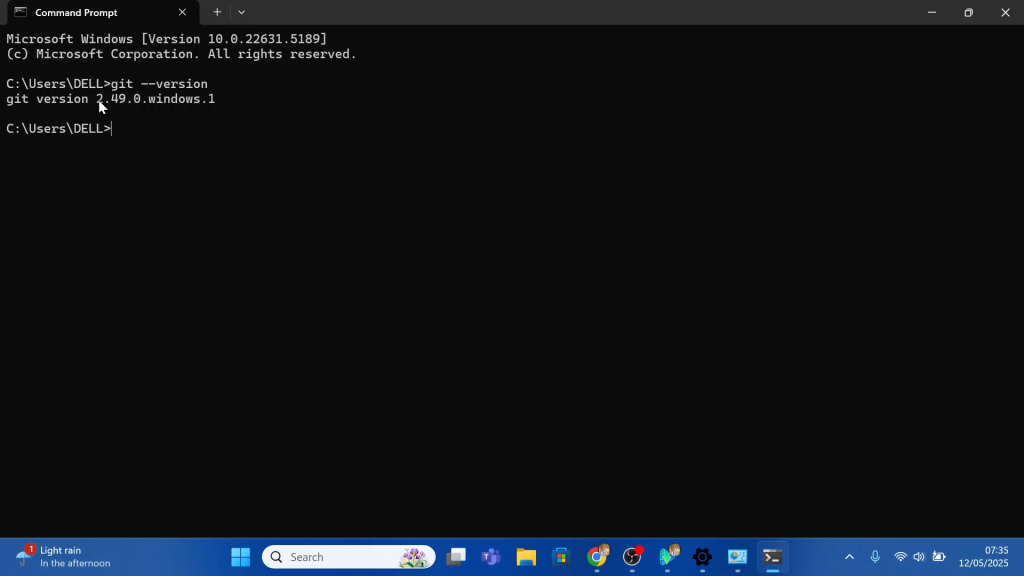Click the battery status icon

[x=939, y=557]
